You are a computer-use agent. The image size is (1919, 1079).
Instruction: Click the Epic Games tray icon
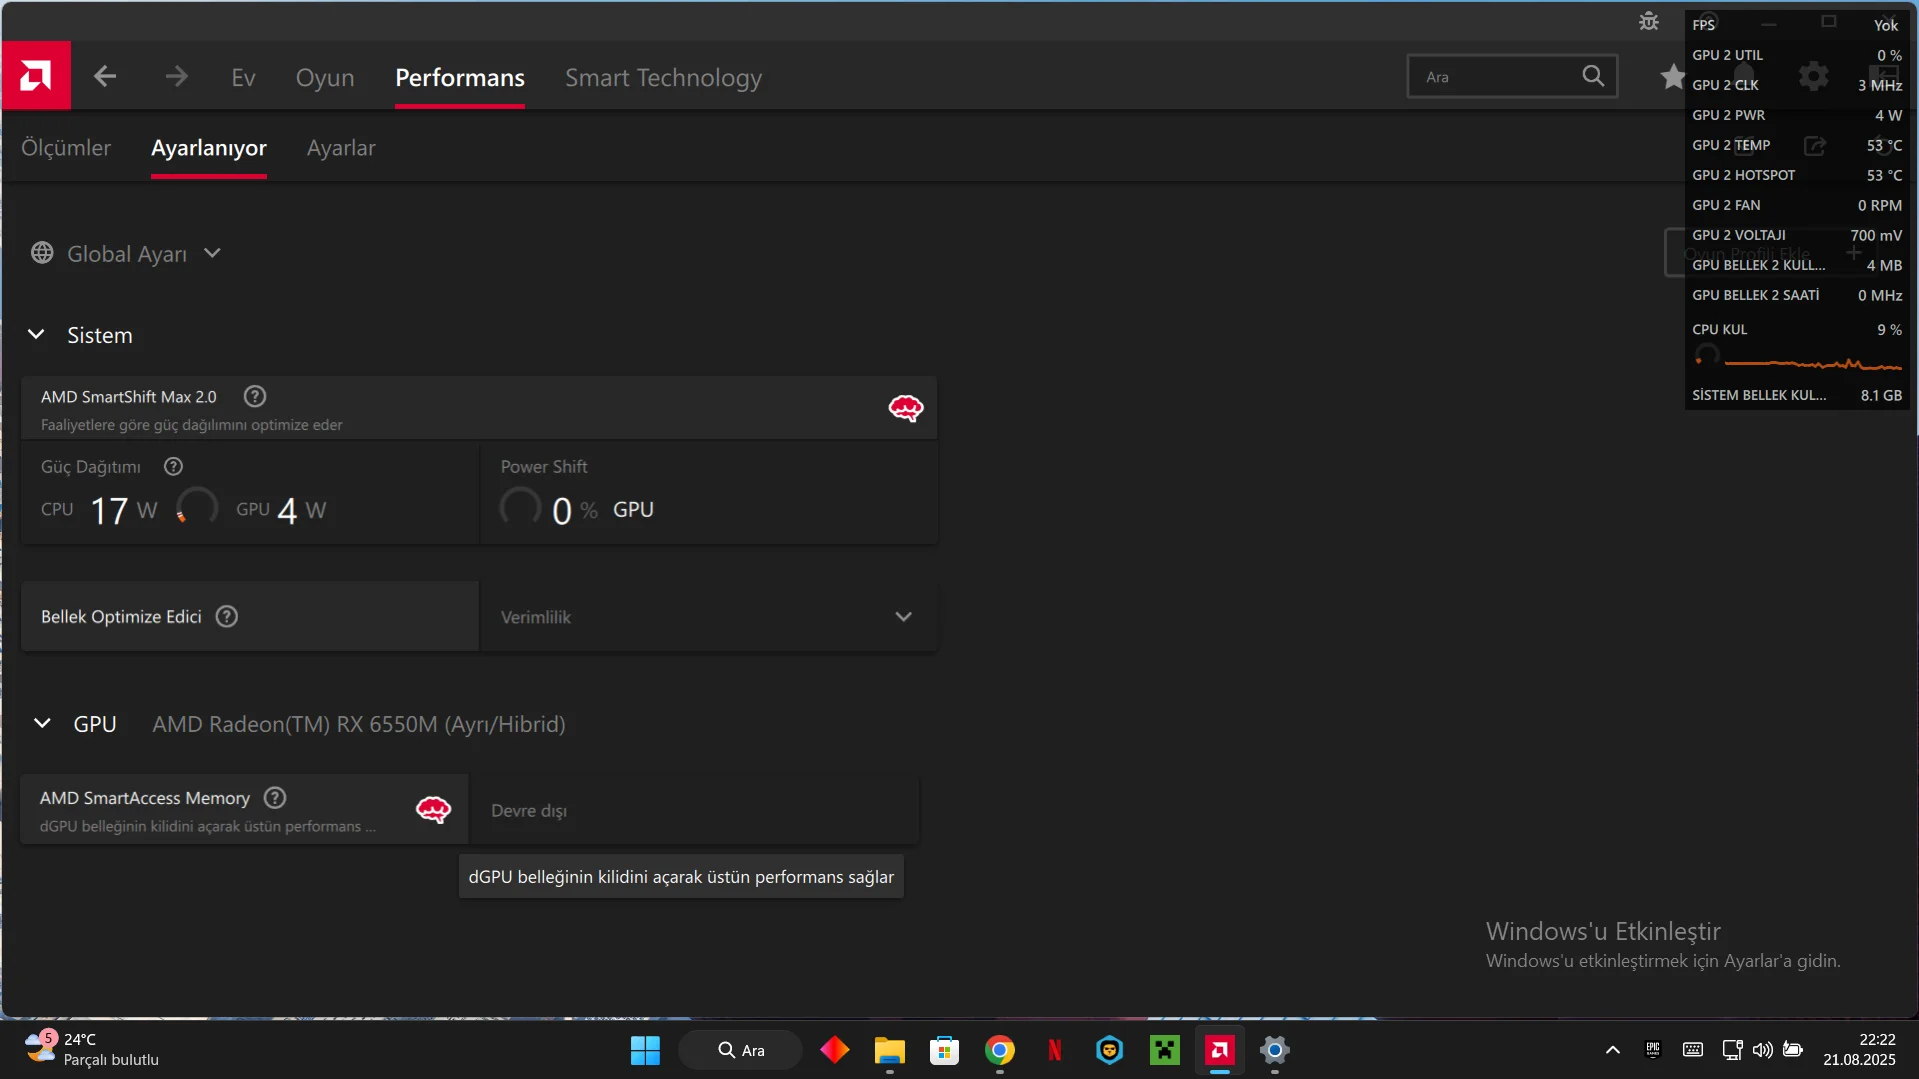tap(1652, 1049)
